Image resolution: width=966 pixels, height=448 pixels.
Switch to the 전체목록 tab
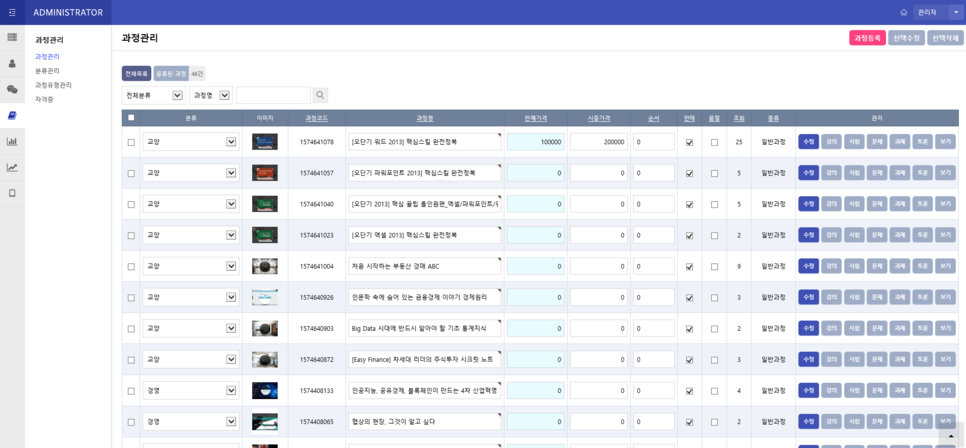136,73
